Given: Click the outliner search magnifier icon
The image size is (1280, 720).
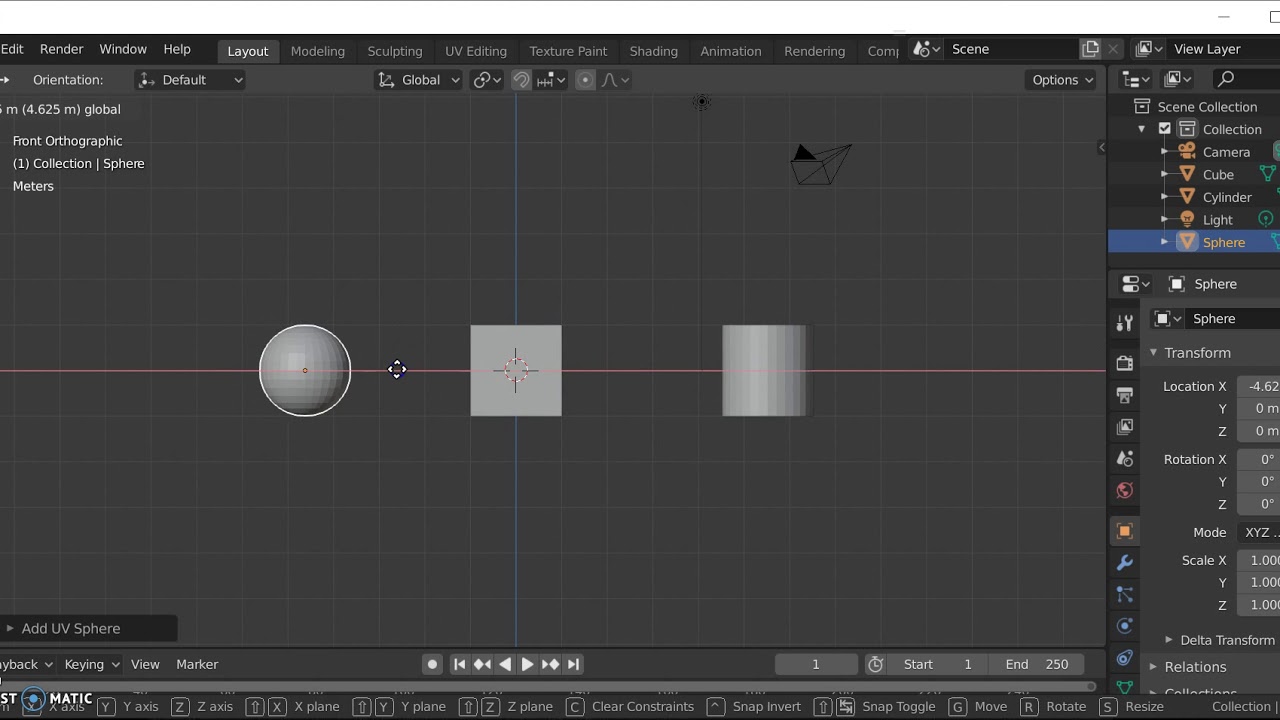Looking at the screenshot, I should [x=1227, y=79].
